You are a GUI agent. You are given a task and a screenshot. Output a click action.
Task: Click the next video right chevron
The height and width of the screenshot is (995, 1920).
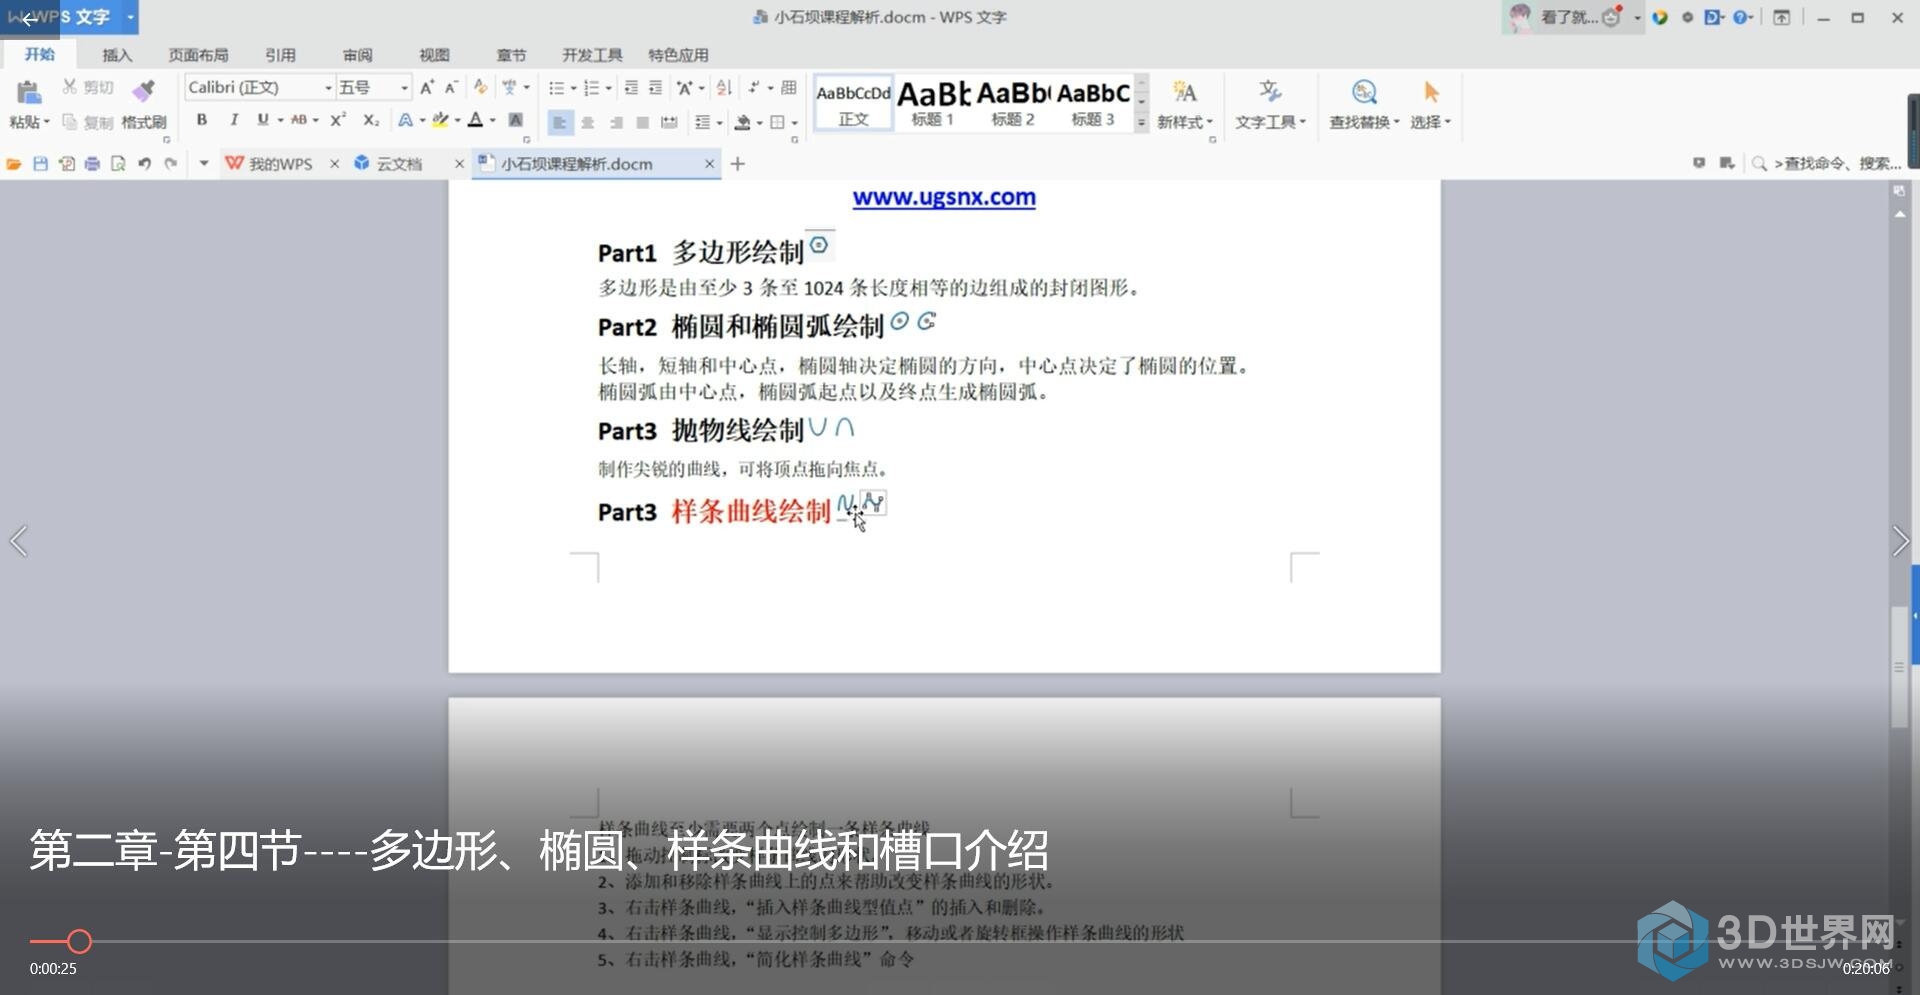coord(1901,541)
